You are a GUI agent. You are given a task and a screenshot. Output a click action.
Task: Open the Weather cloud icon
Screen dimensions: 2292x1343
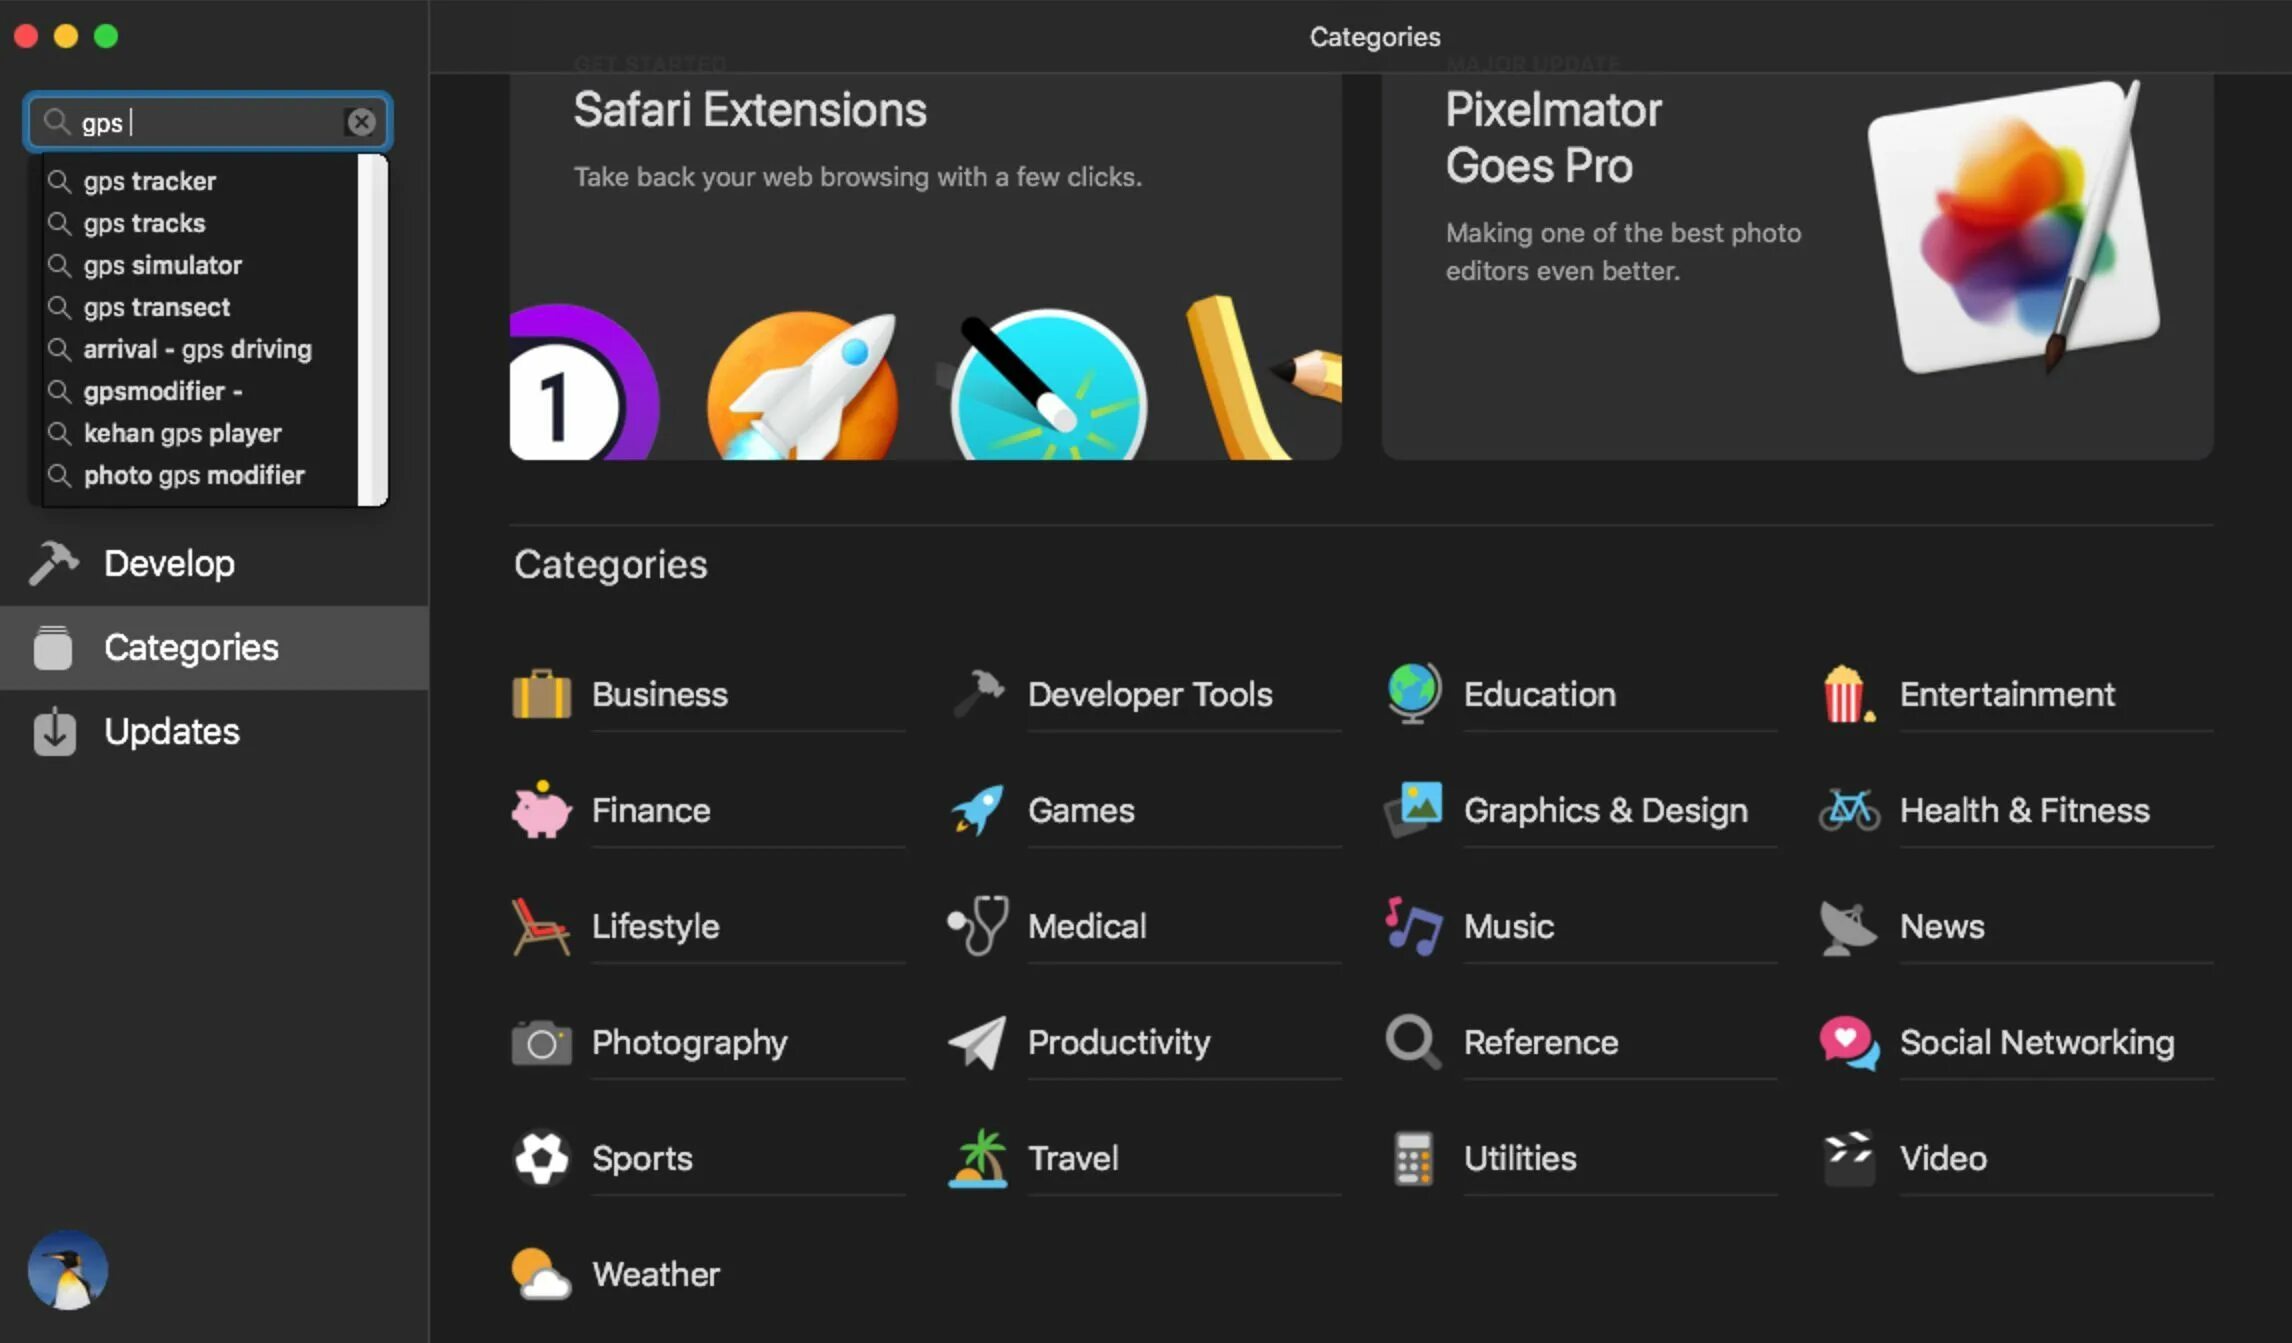point(541,1273)
